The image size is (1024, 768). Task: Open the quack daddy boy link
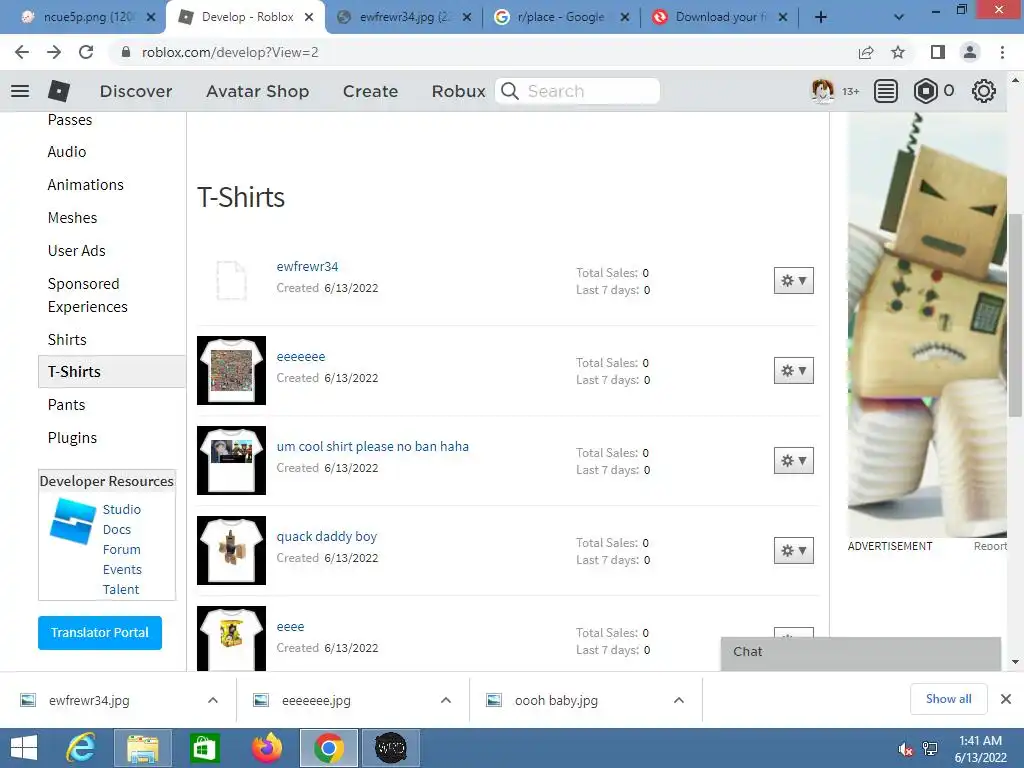coord(327,536)
